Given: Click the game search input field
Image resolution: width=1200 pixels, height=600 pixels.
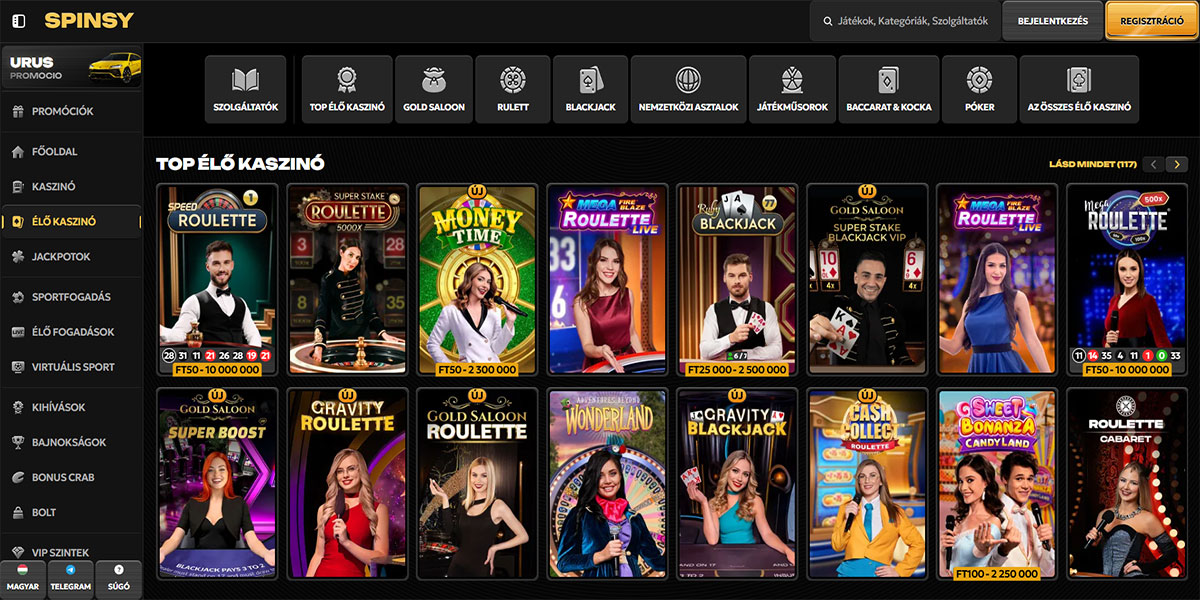Looking at the screenshot, I should click(x=910, y=19).
